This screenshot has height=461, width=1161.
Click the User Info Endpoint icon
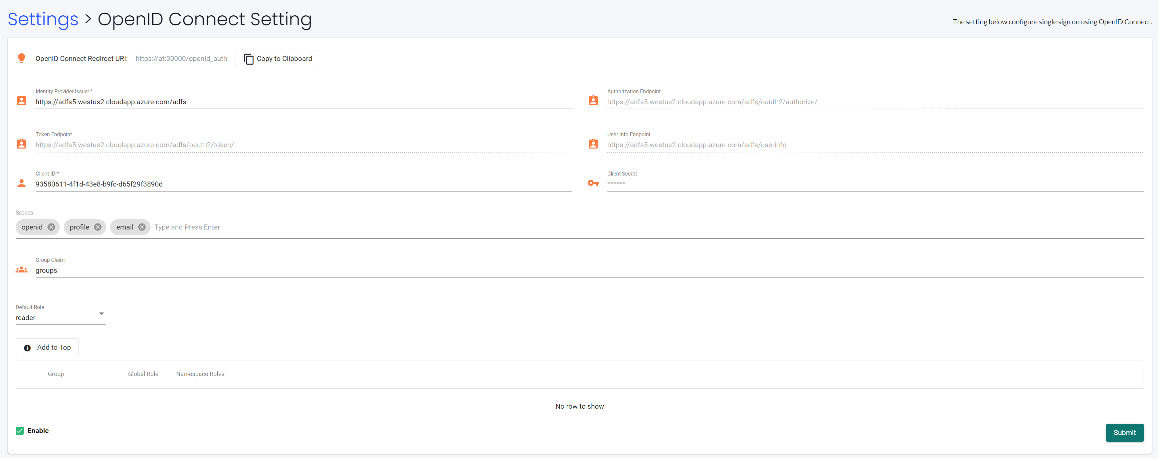593,143
